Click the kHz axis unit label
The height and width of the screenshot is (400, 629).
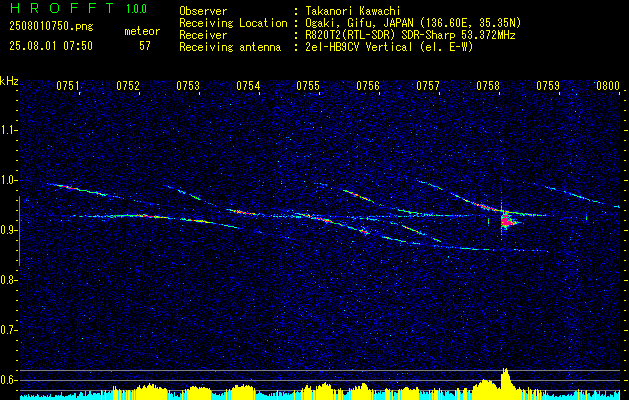(9, 81)
